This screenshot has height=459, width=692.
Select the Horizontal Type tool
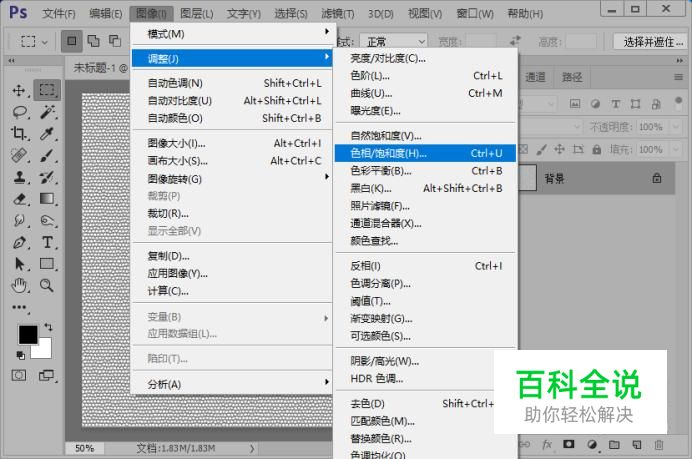pos(47,242)
